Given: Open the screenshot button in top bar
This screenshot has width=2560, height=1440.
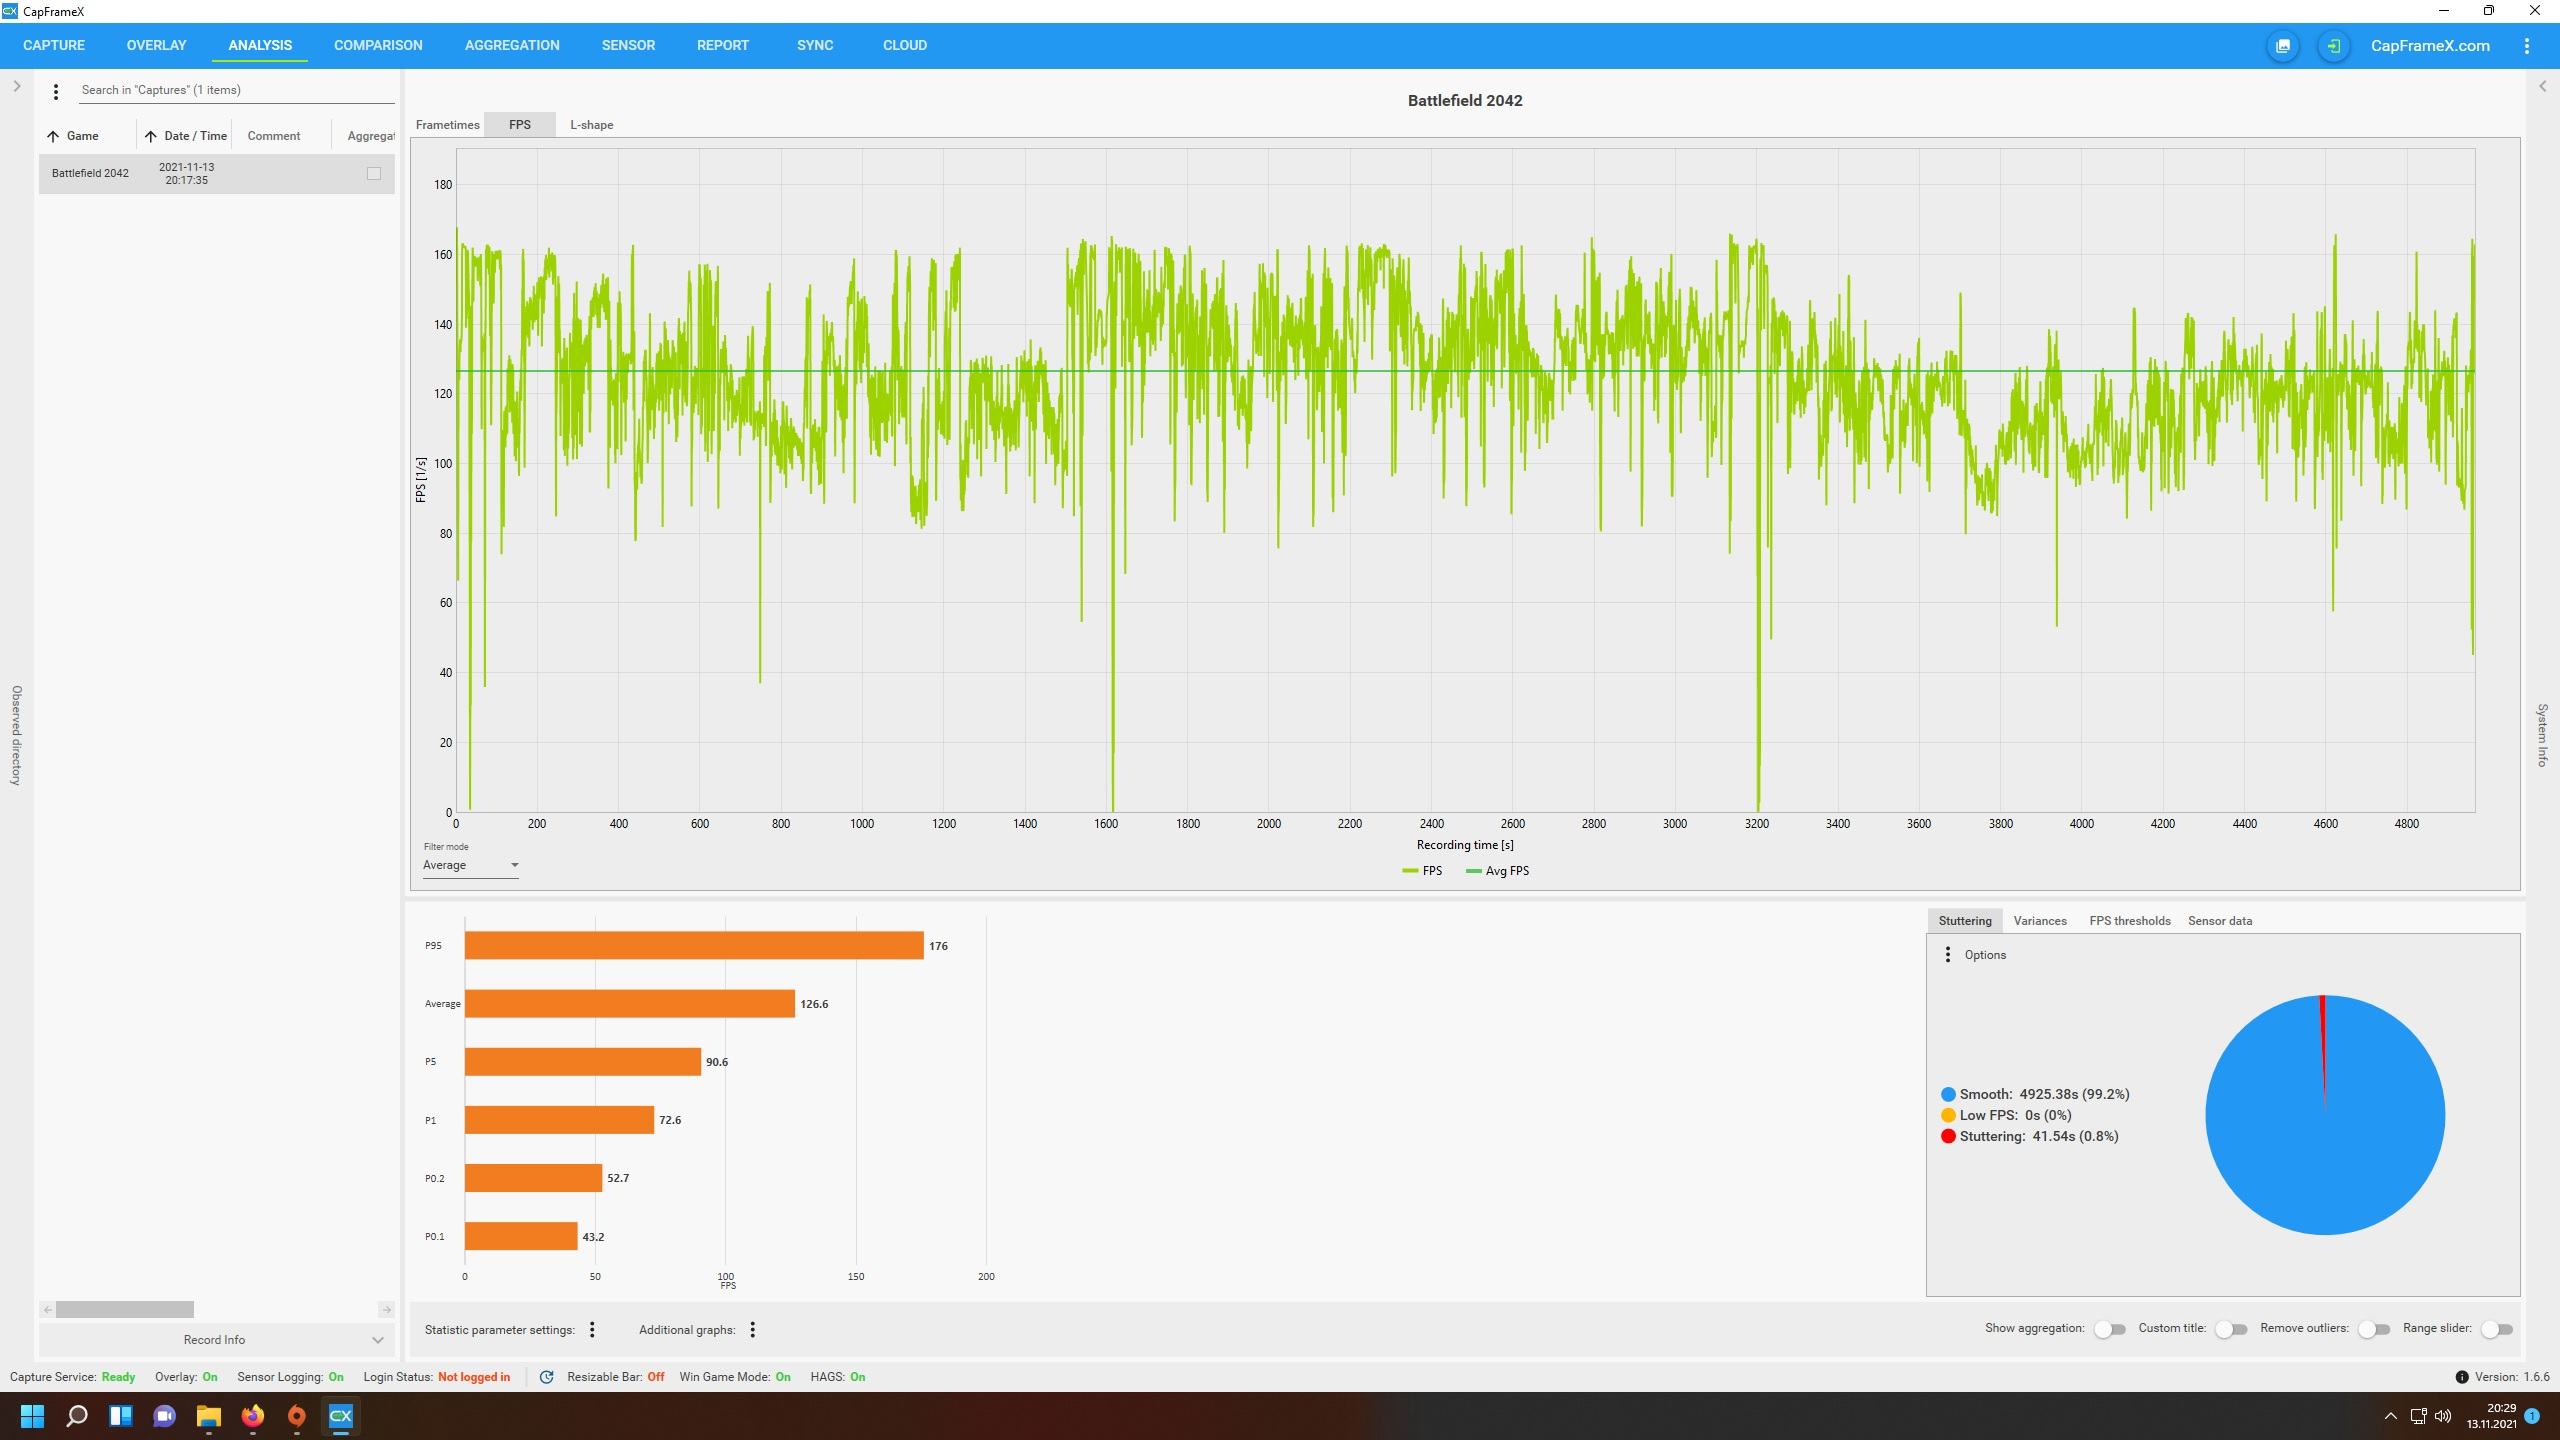Looking at the screenshot, I should click(2283, 46).
